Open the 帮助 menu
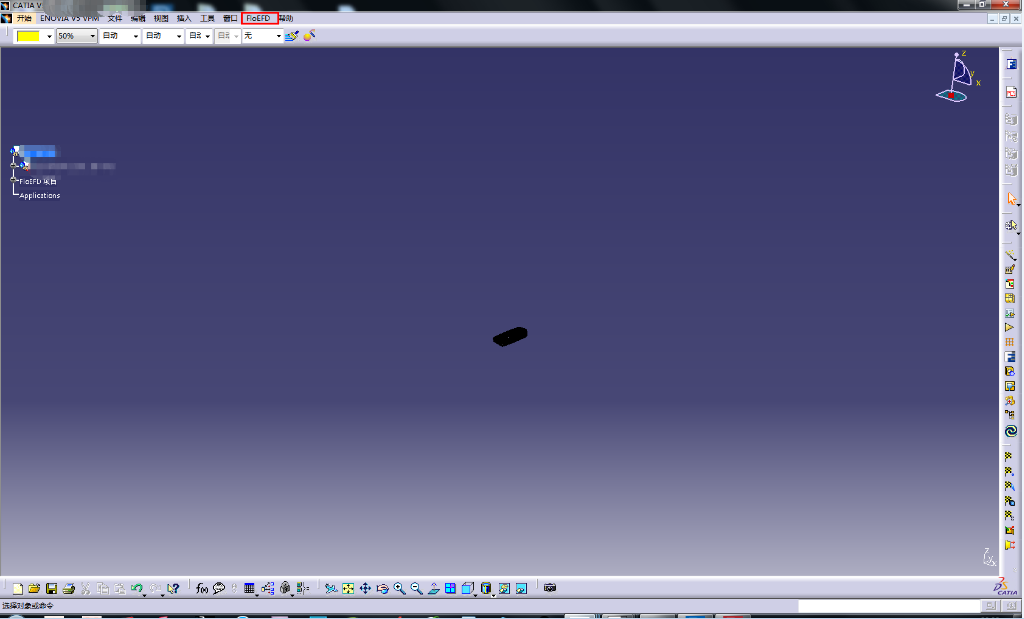The image size is (1024, 619). 286,18
